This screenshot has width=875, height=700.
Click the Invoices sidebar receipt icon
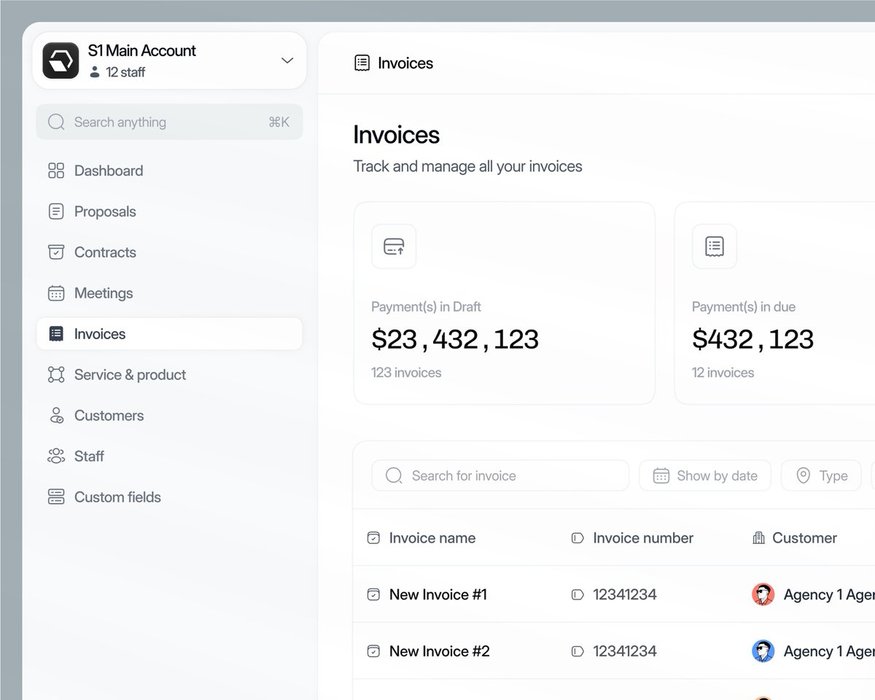click(x=56, y=334)
